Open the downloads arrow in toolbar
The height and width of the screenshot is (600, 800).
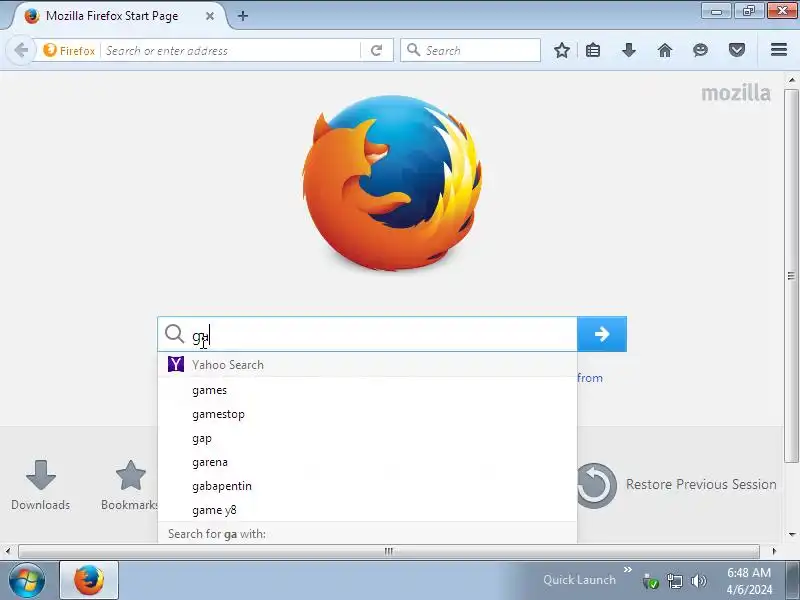[629, 50]
